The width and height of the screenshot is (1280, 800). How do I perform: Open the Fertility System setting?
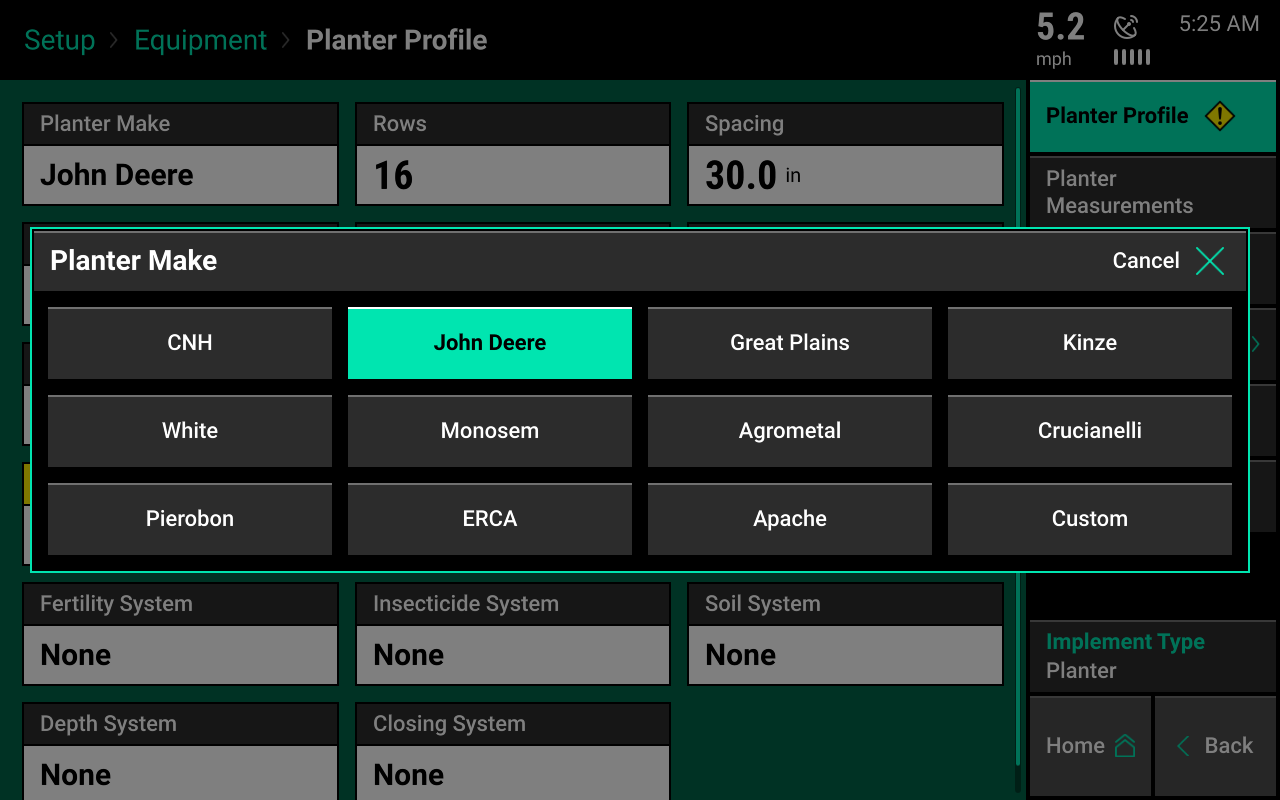(180, 634)
